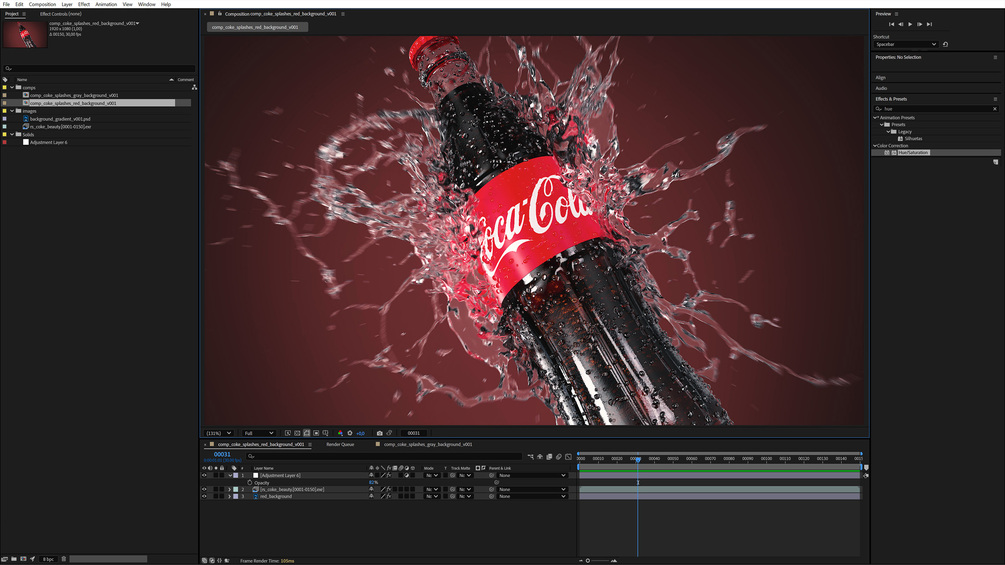Start playback with the Preview play button

[x=910, y=24]
